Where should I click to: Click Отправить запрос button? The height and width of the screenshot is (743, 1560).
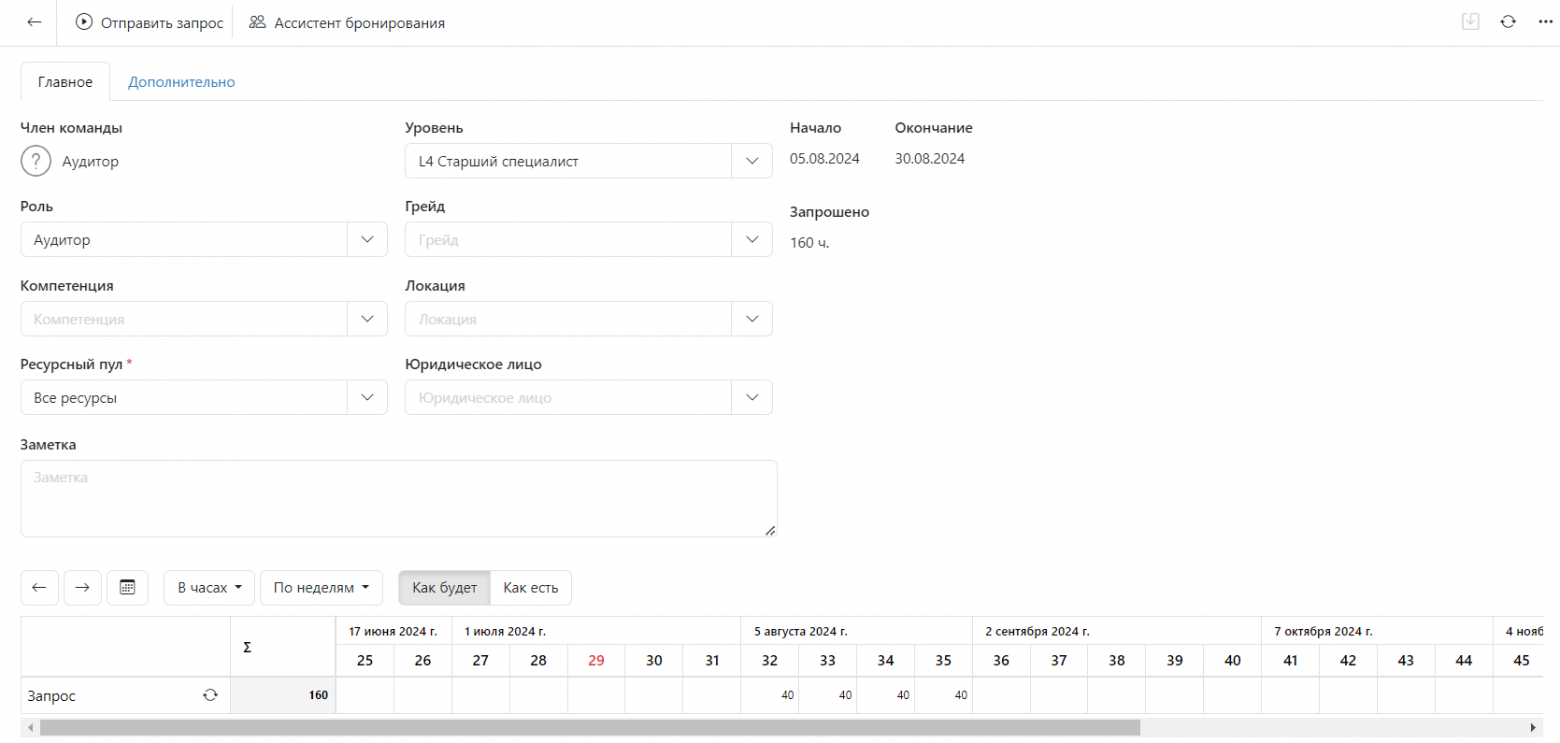(x=149, y=22)
